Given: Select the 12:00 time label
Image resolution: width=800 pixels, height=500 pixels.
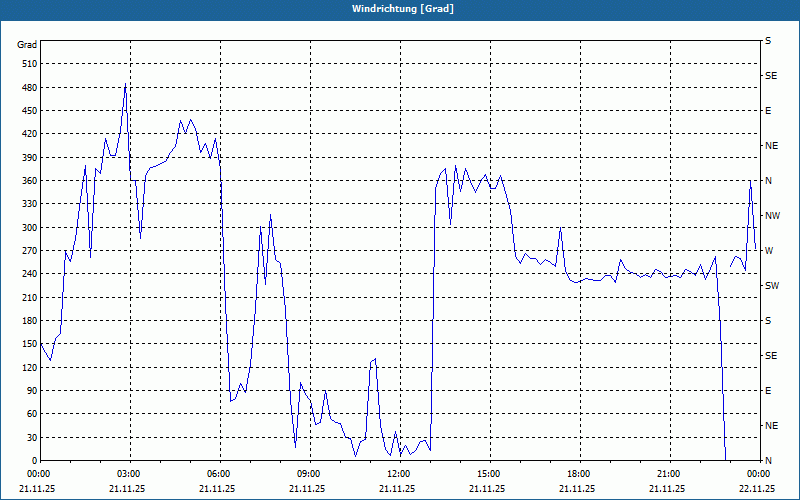Looking at the screenshot, I should 398,474.
